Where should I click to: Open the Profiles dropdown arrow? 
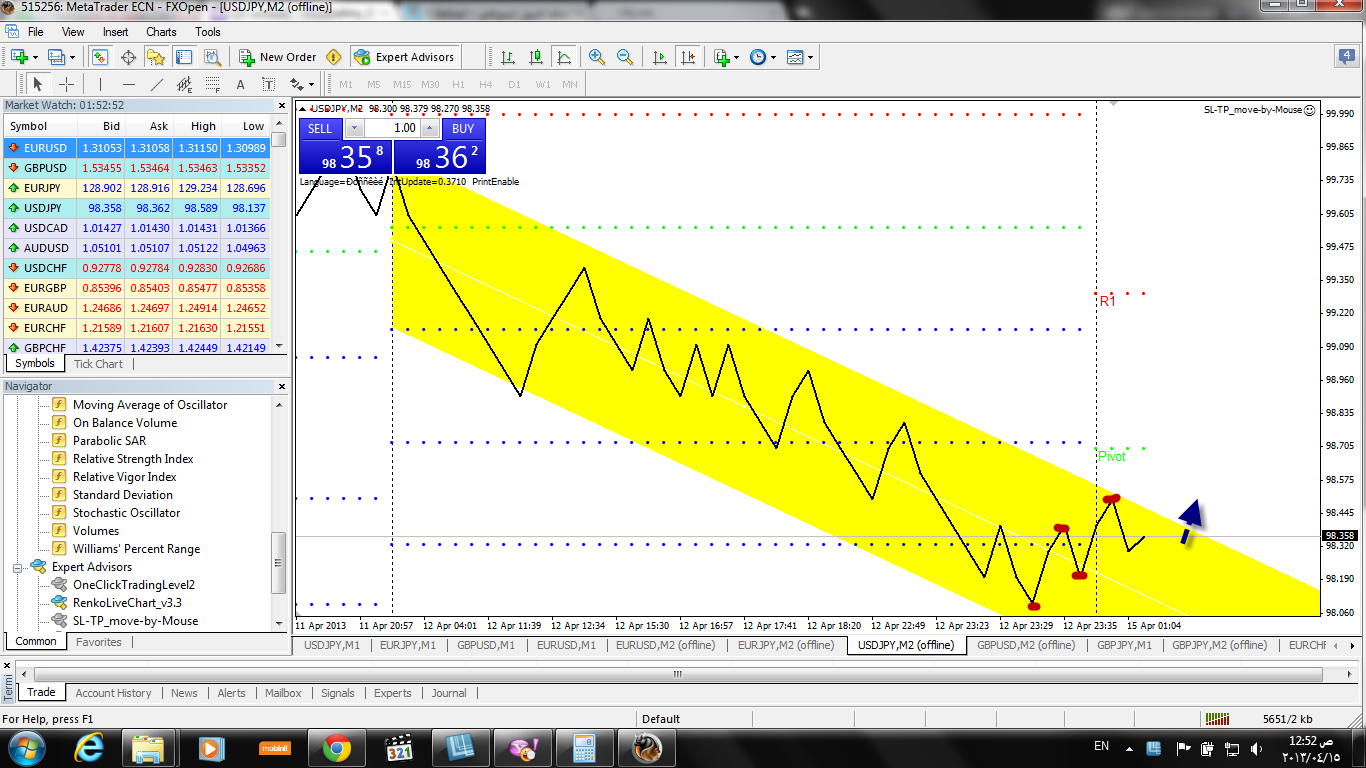72,57
